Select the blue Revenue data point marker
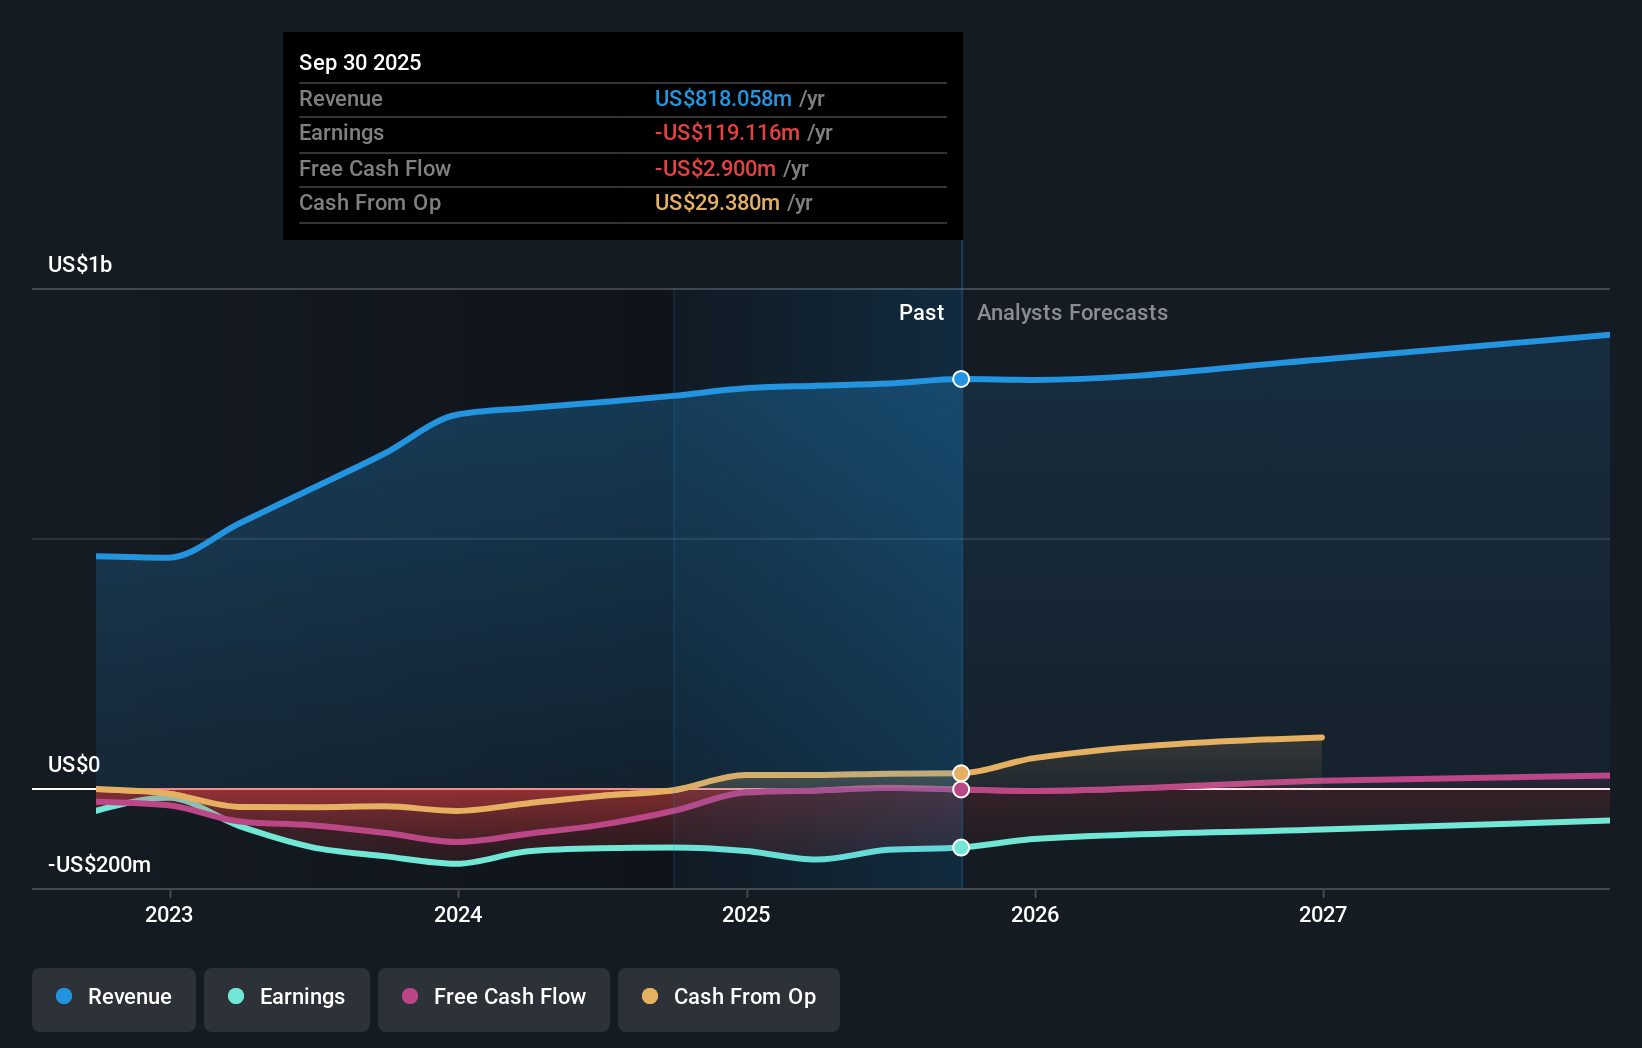Viewport: 1642px width, 1048px height. coord(961,379)
